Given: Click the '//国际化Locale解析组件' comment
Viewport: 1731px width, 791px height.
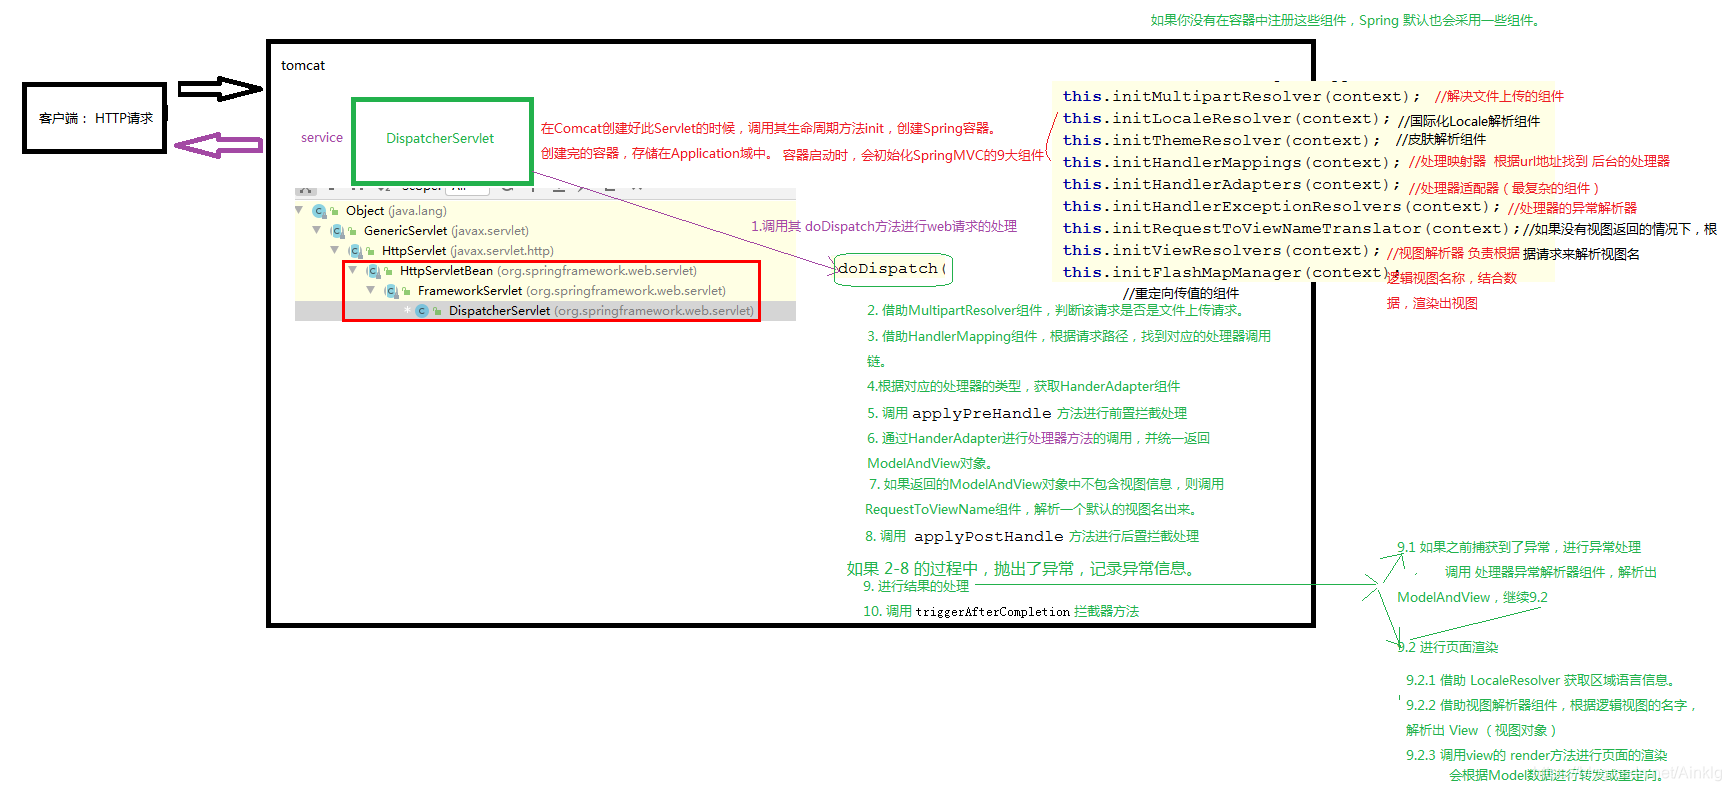Looking at the screenshot, I should (x=1469, y=121).
